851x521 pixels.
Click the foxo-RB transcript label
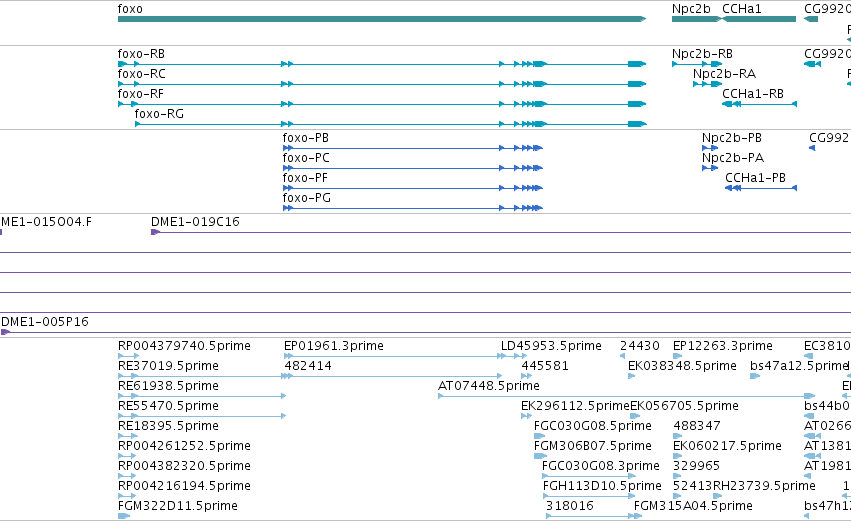point(141,54)
